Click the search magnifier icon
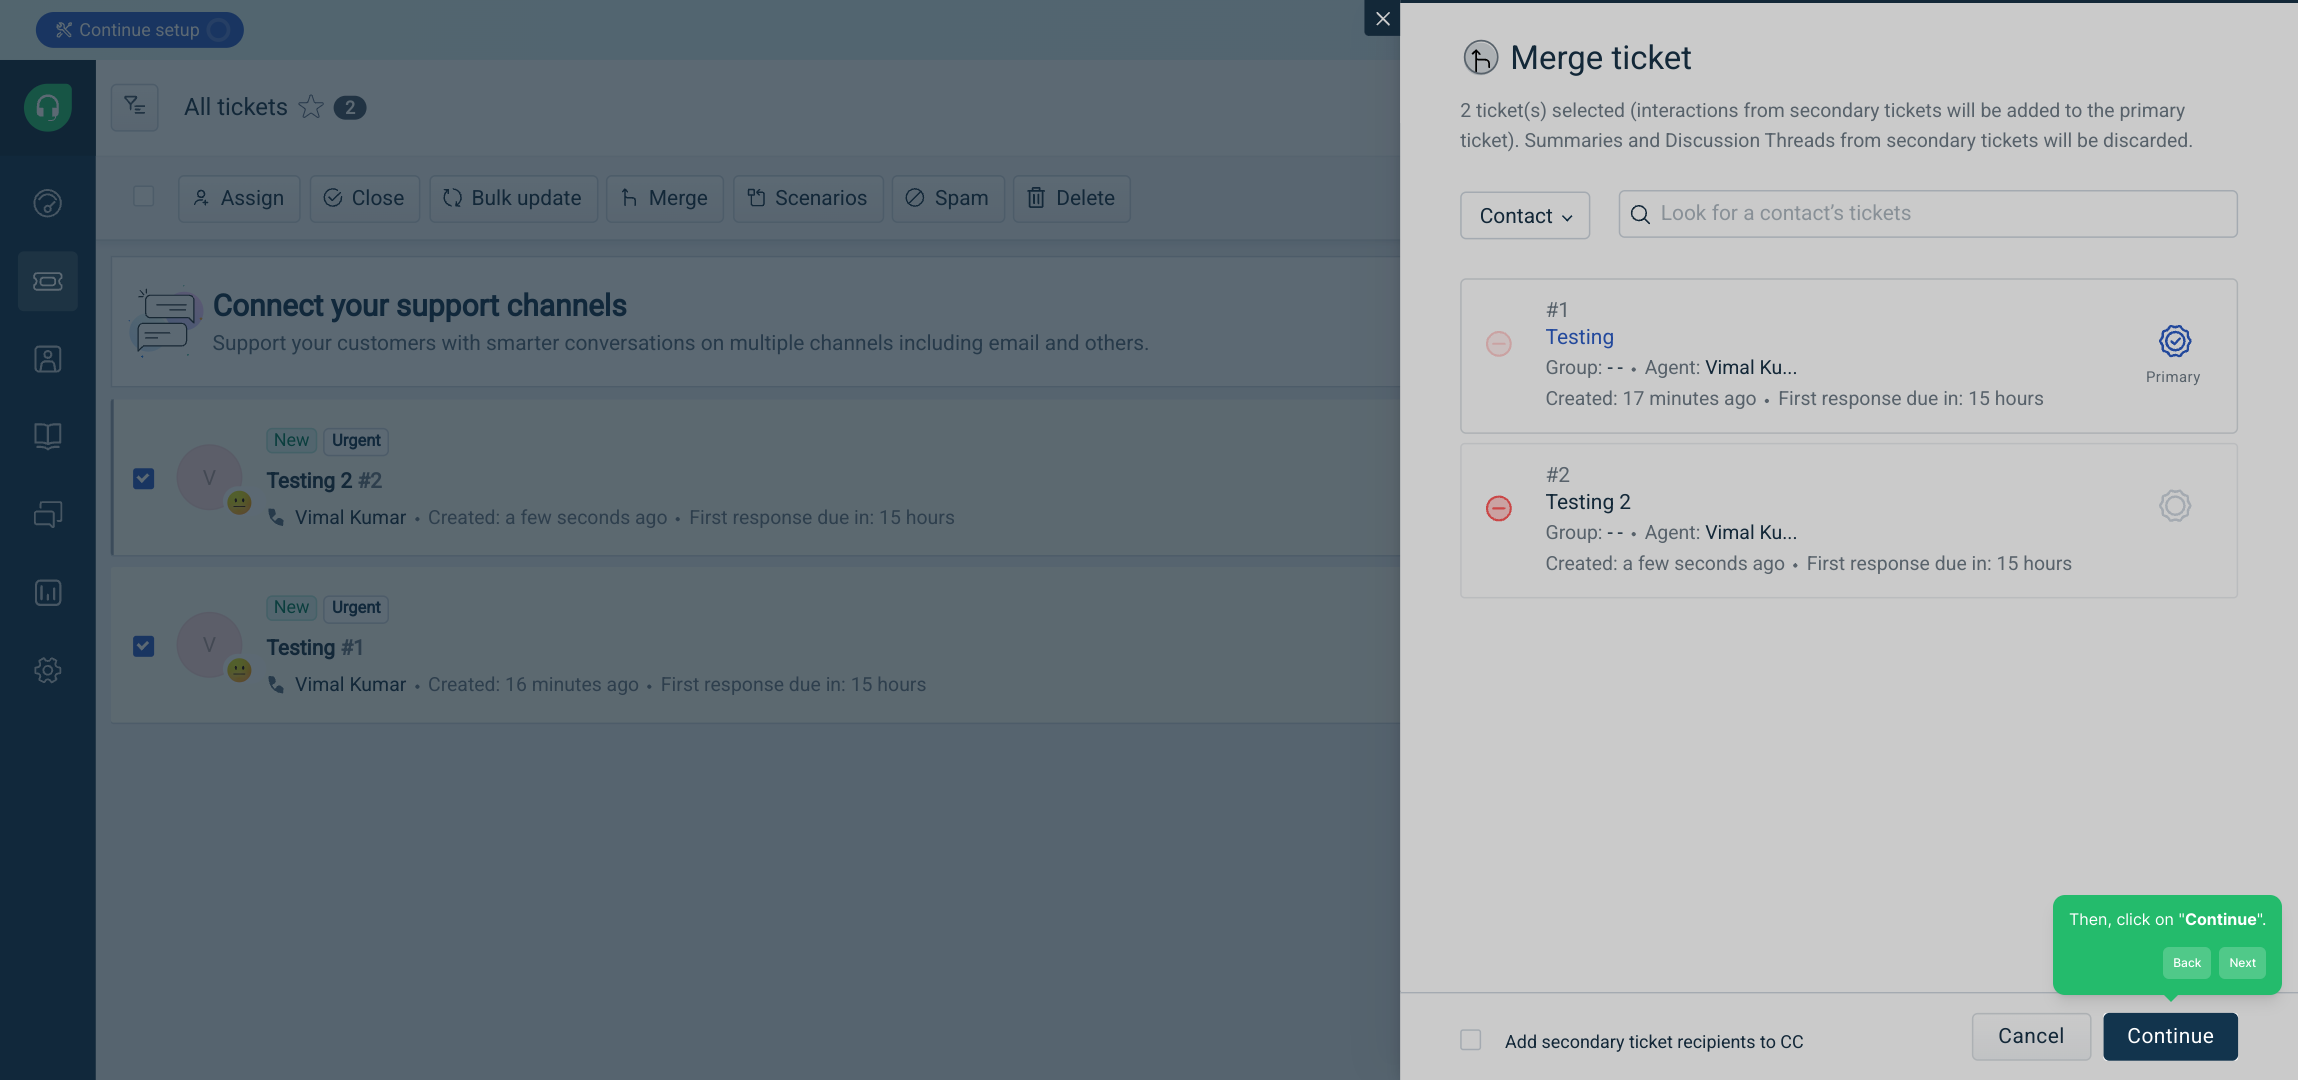2298x1080 pixels. point(1640,214)
